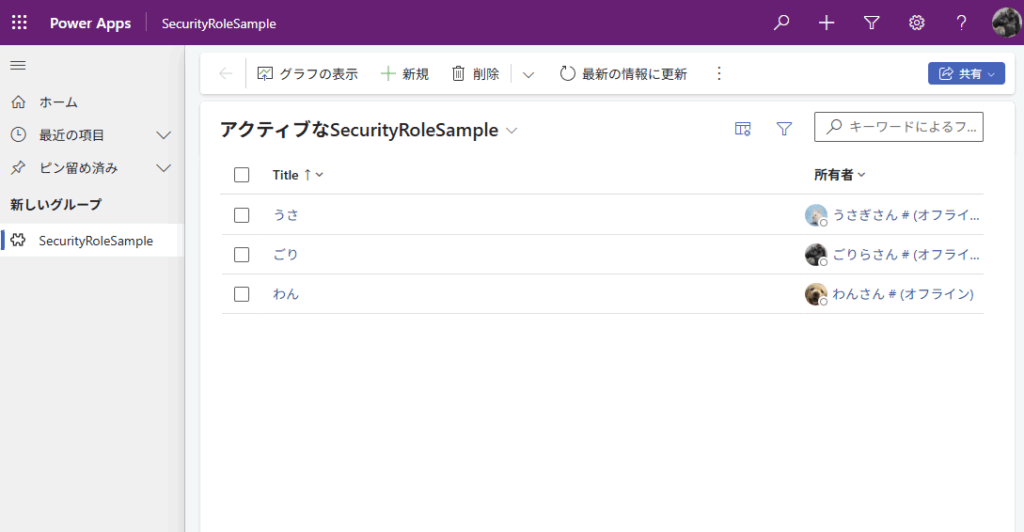Click the search magnifier in header
The width and height of the screenshot is (1024, 532).
point(782,23)
